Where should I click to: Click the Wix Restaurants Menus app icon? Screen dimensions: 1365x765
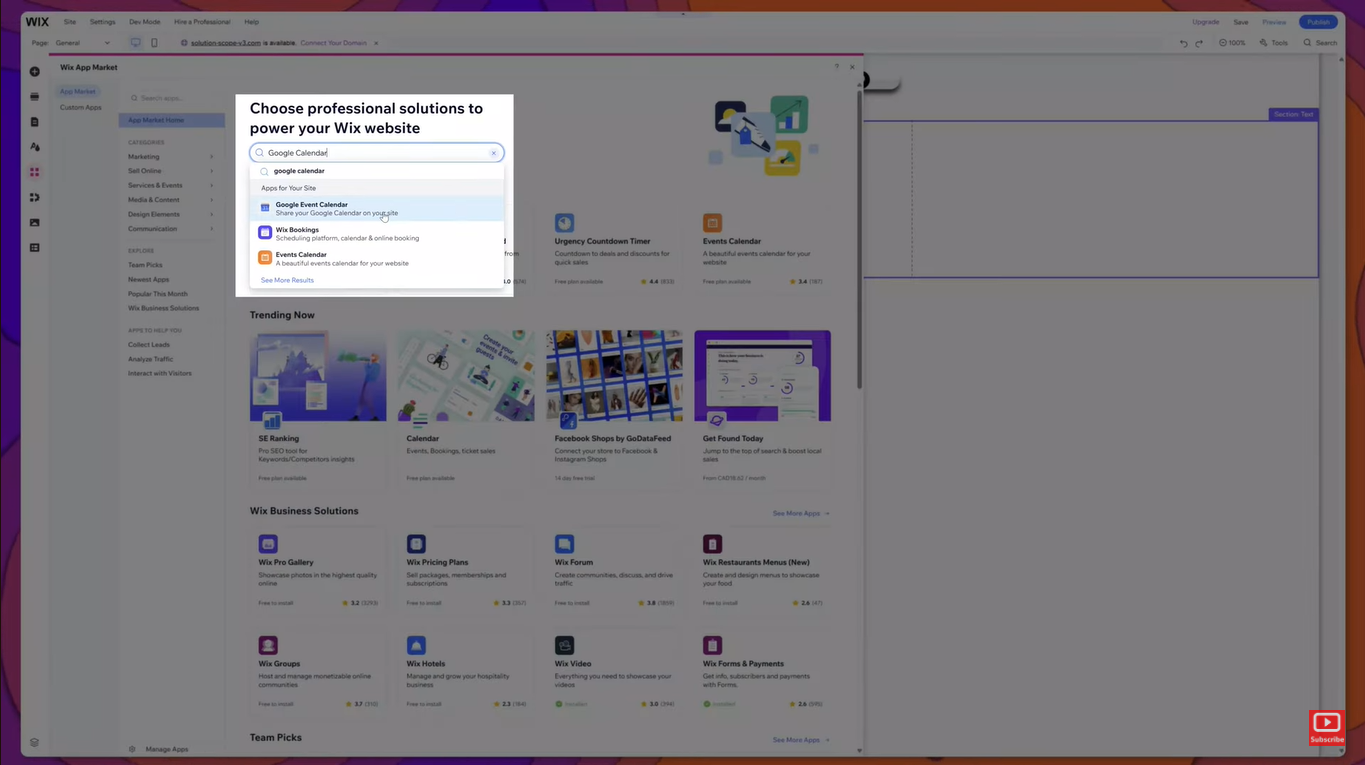click(712, 544)
